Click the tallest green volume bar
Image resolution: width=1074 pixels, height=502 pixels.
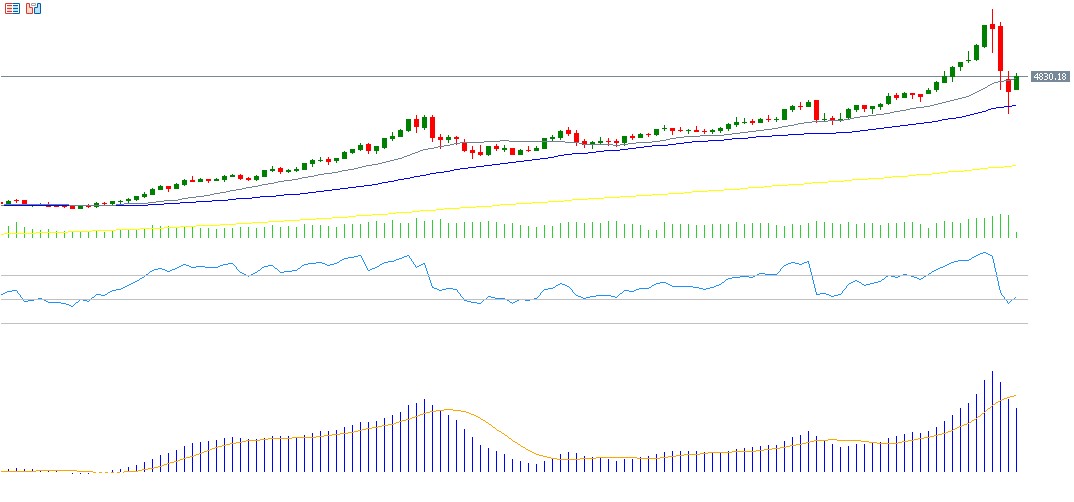point(1008,226)
